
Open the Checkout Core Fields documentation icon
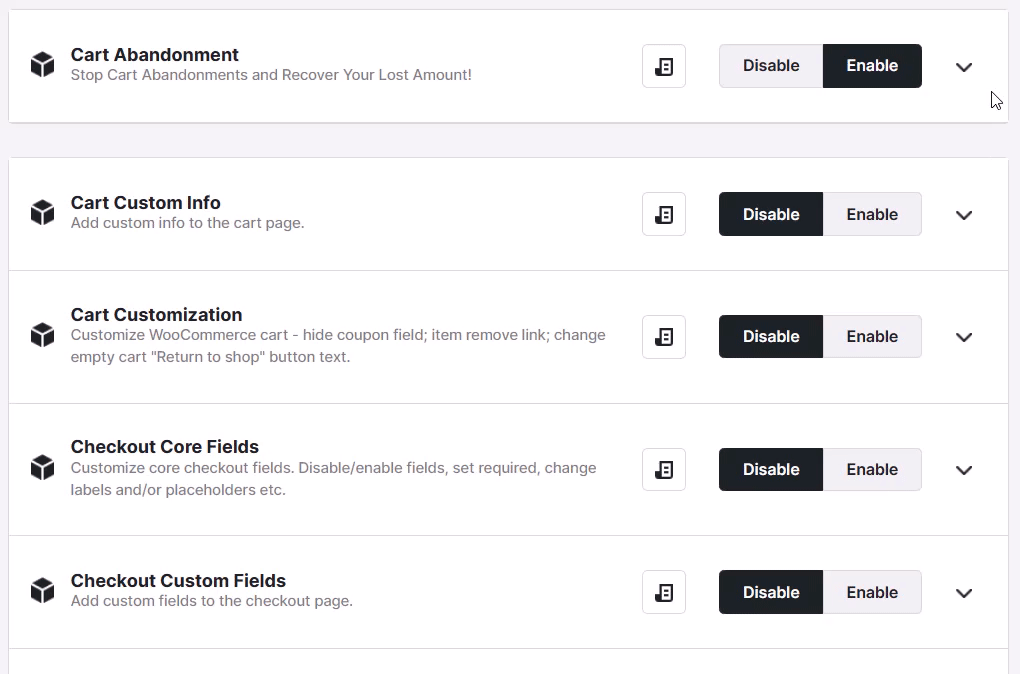click(664, 469)
